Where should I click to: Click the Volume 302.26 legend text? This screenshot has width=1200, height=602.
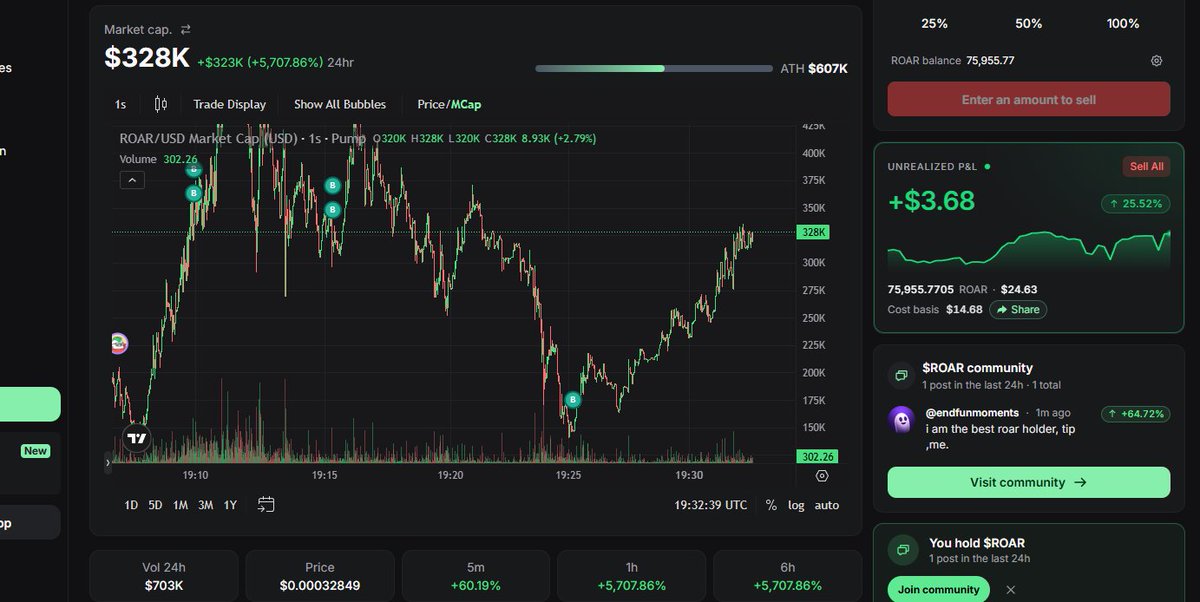158,159
